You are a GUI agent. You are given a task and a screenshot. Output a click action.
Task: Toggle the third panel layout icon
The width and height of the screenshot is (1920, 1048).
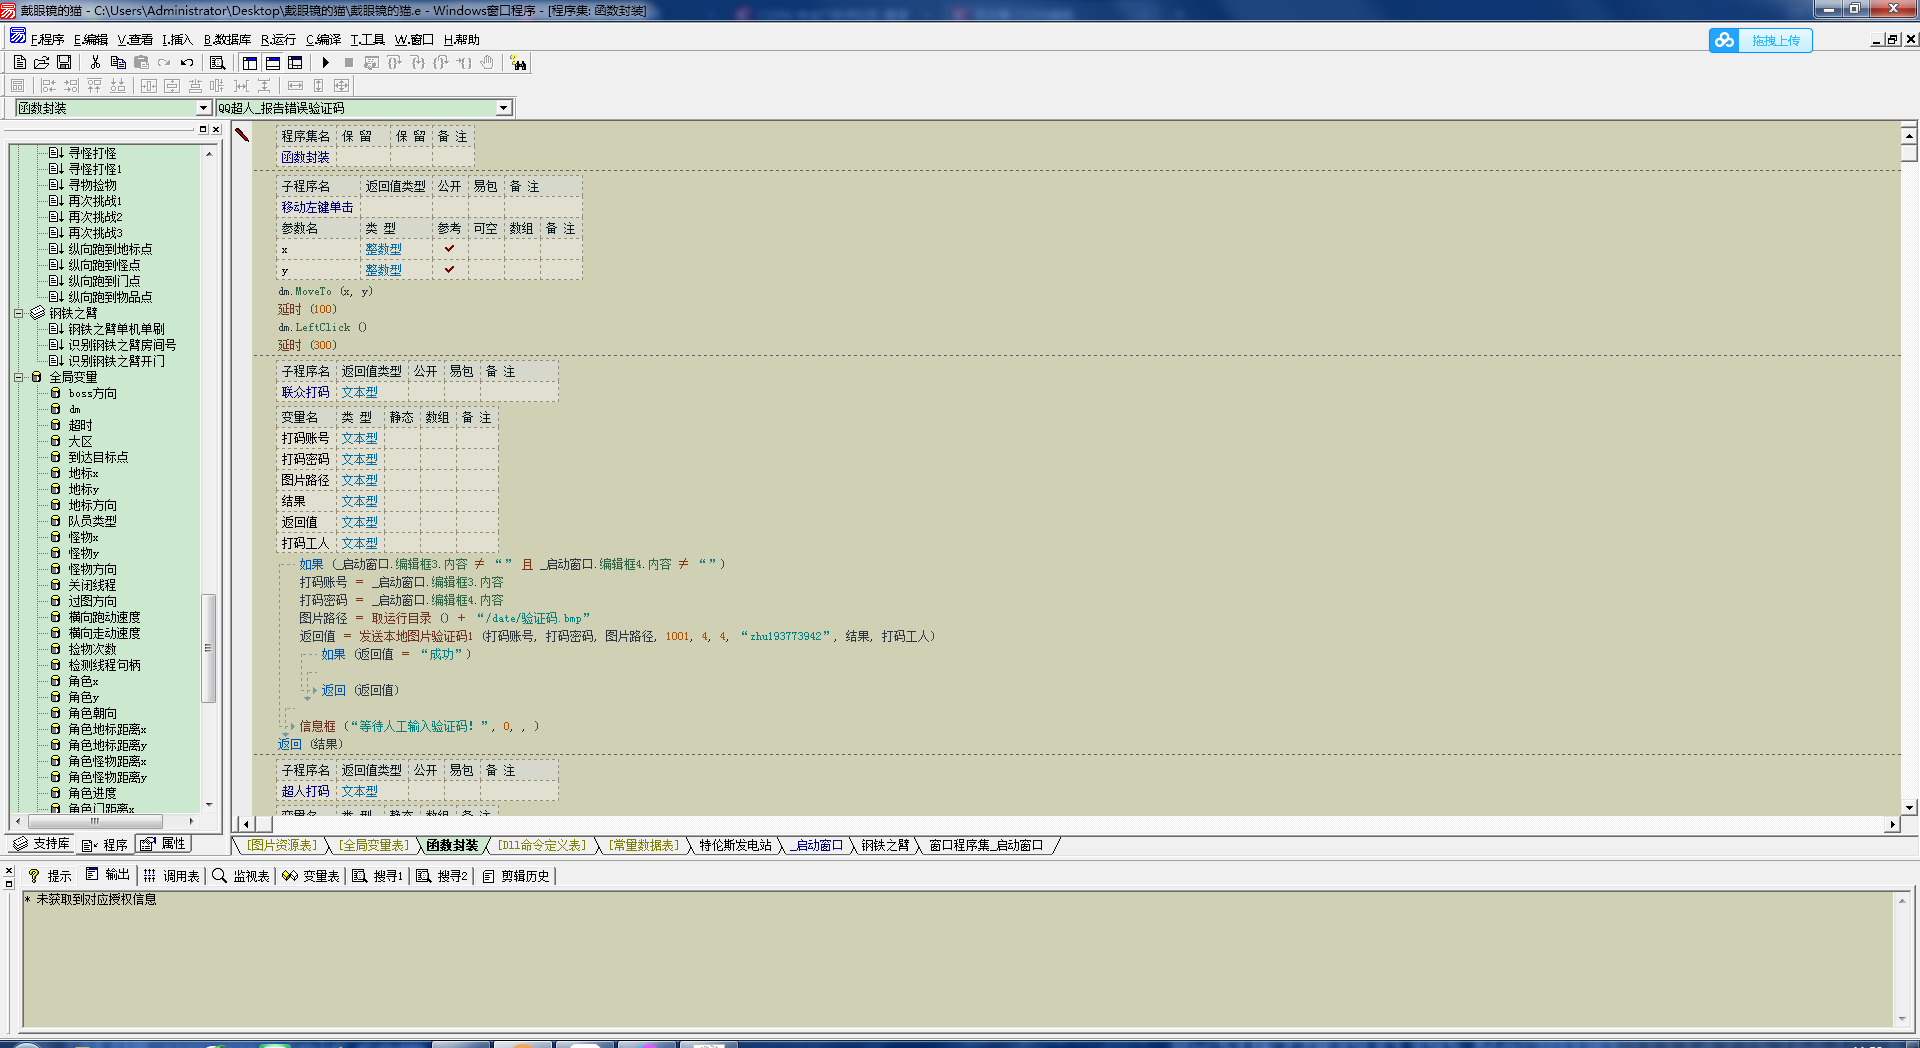pyautogui.click(x=295, y=63)
